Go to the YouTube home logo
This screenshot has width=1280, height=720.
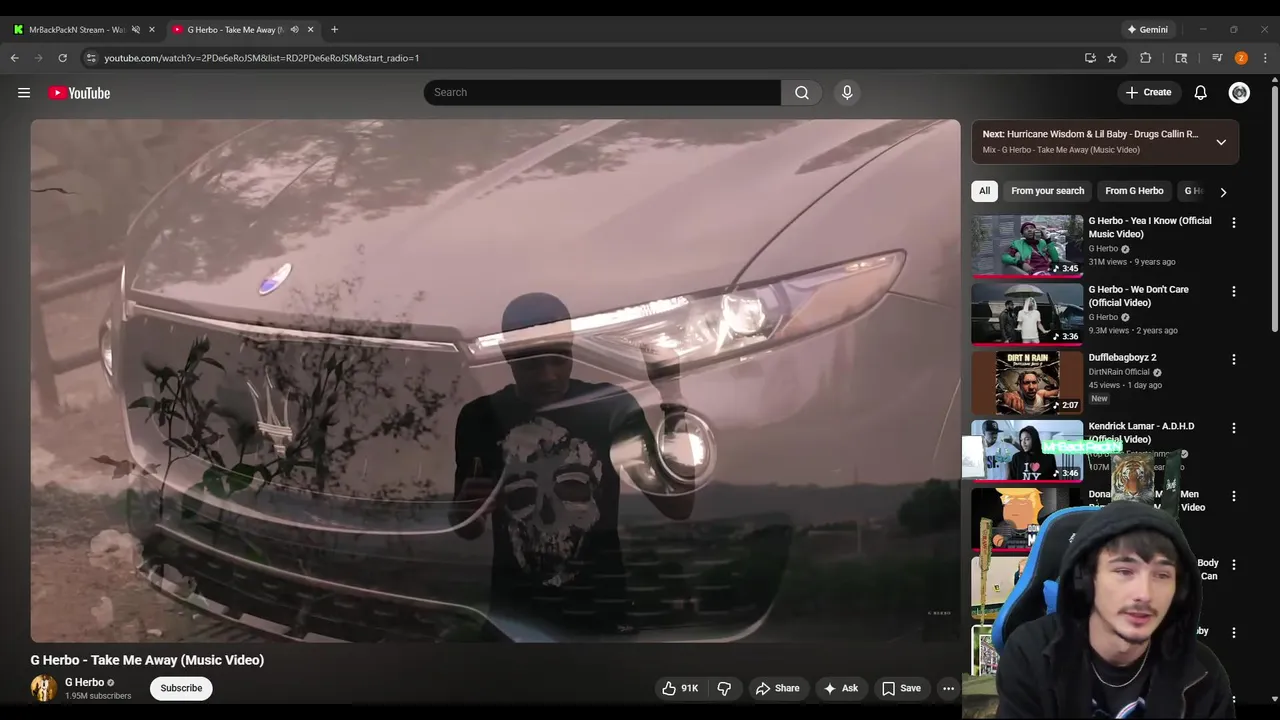79,93
